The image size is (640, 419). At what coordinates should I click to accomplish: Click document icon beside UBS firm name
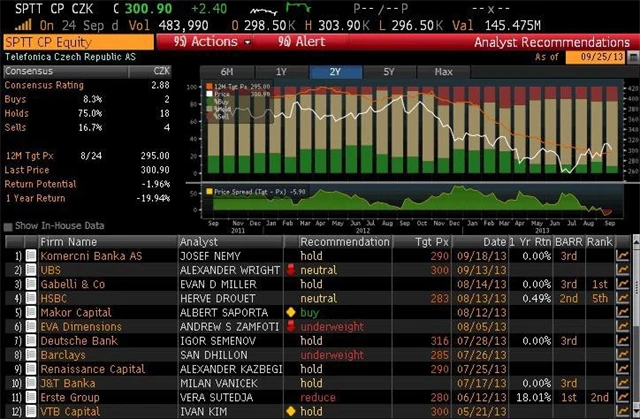click(29, 270)
